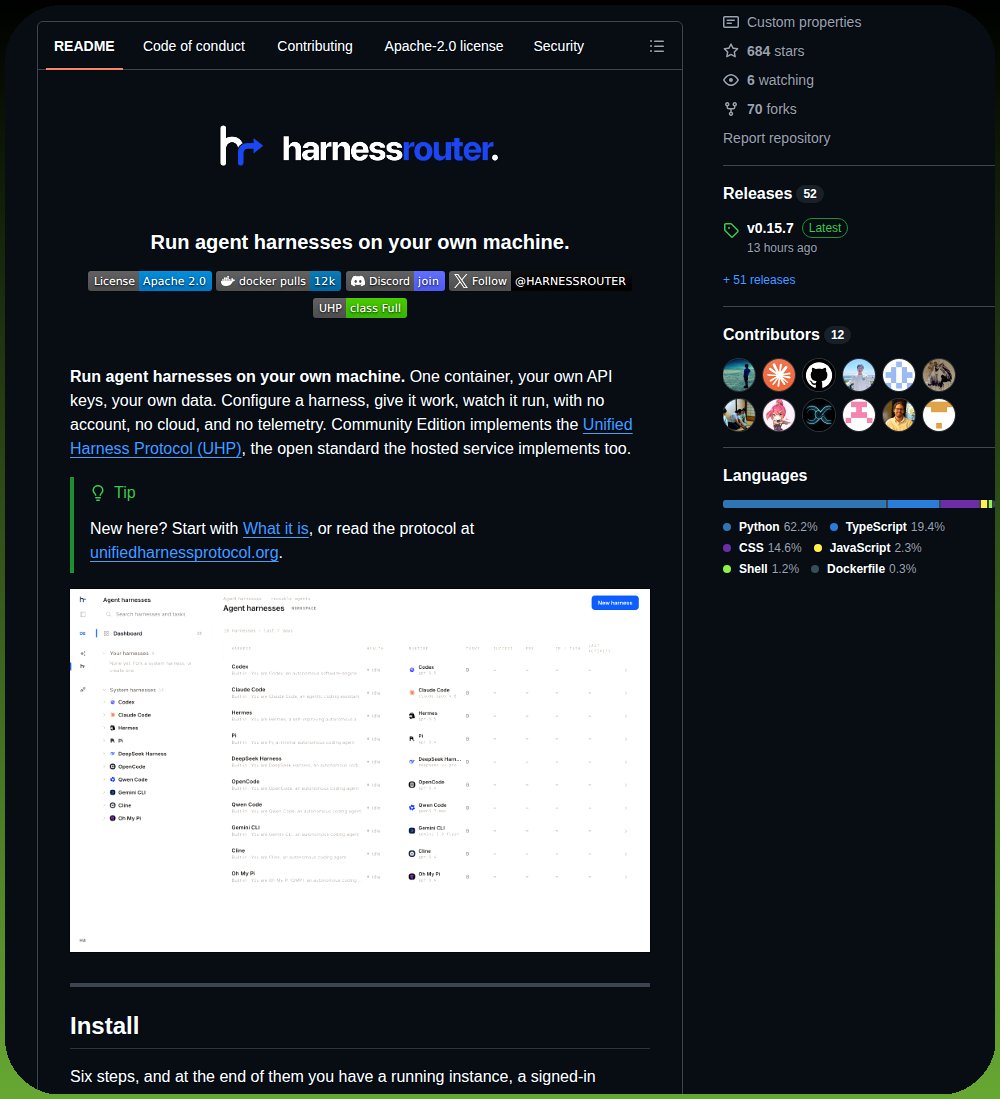Screen dimensions: 1000x1099
Task: Open the orange and white box avatar
Action: (938, 415)
